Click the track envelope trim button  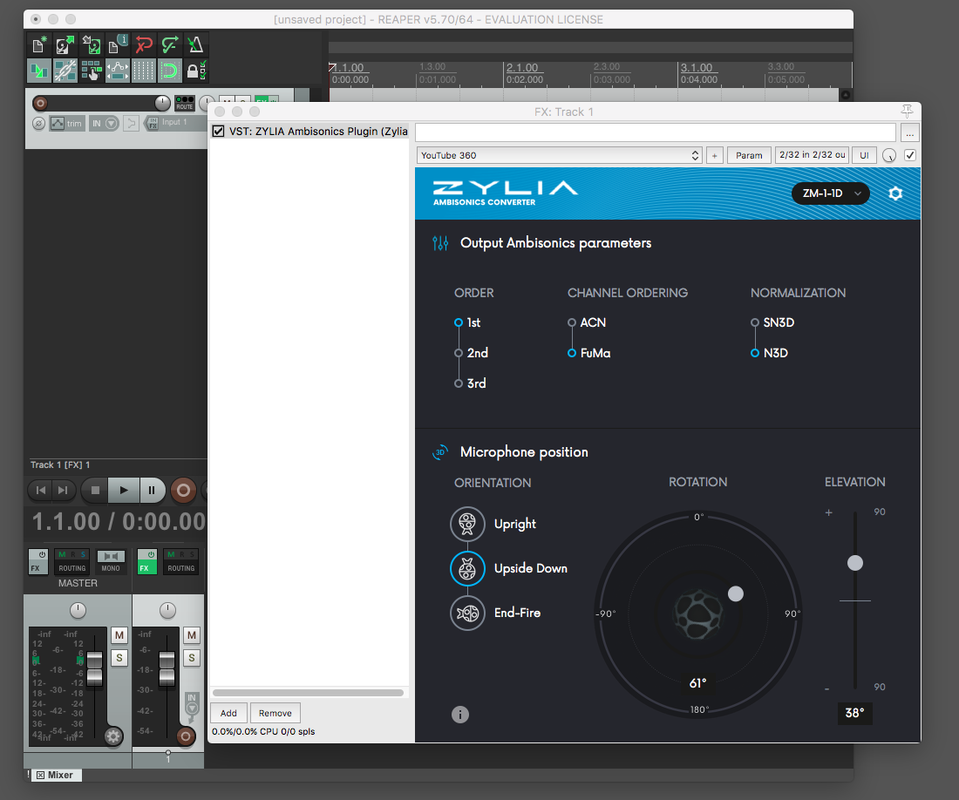[66, 124]
